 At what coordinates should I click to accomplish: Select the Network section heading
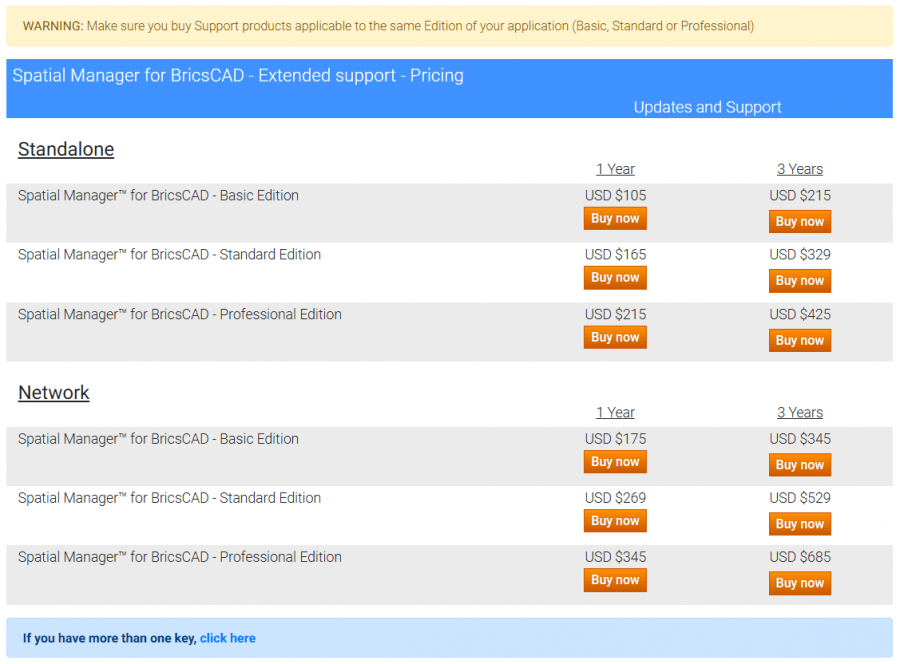tap(53, 393)
